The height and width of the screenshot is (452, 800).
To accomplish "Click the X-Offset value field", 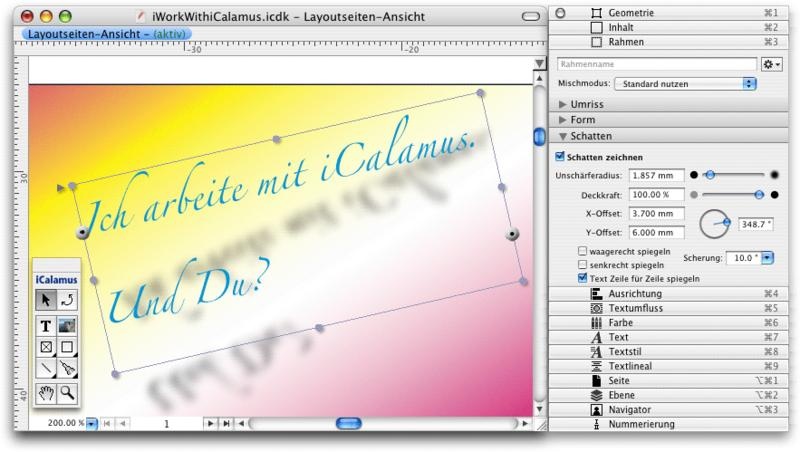I will 656,213.
